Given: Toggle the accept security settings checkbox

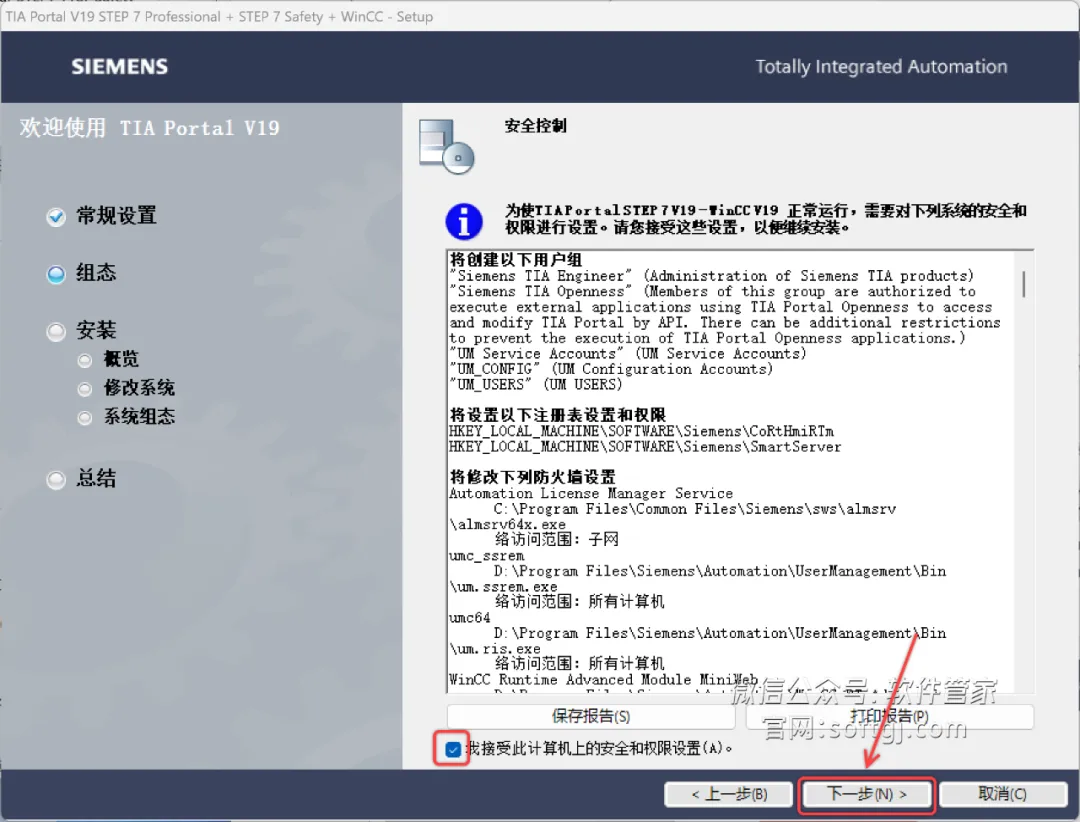Looking at the screenshot, I should coord(453,749).
